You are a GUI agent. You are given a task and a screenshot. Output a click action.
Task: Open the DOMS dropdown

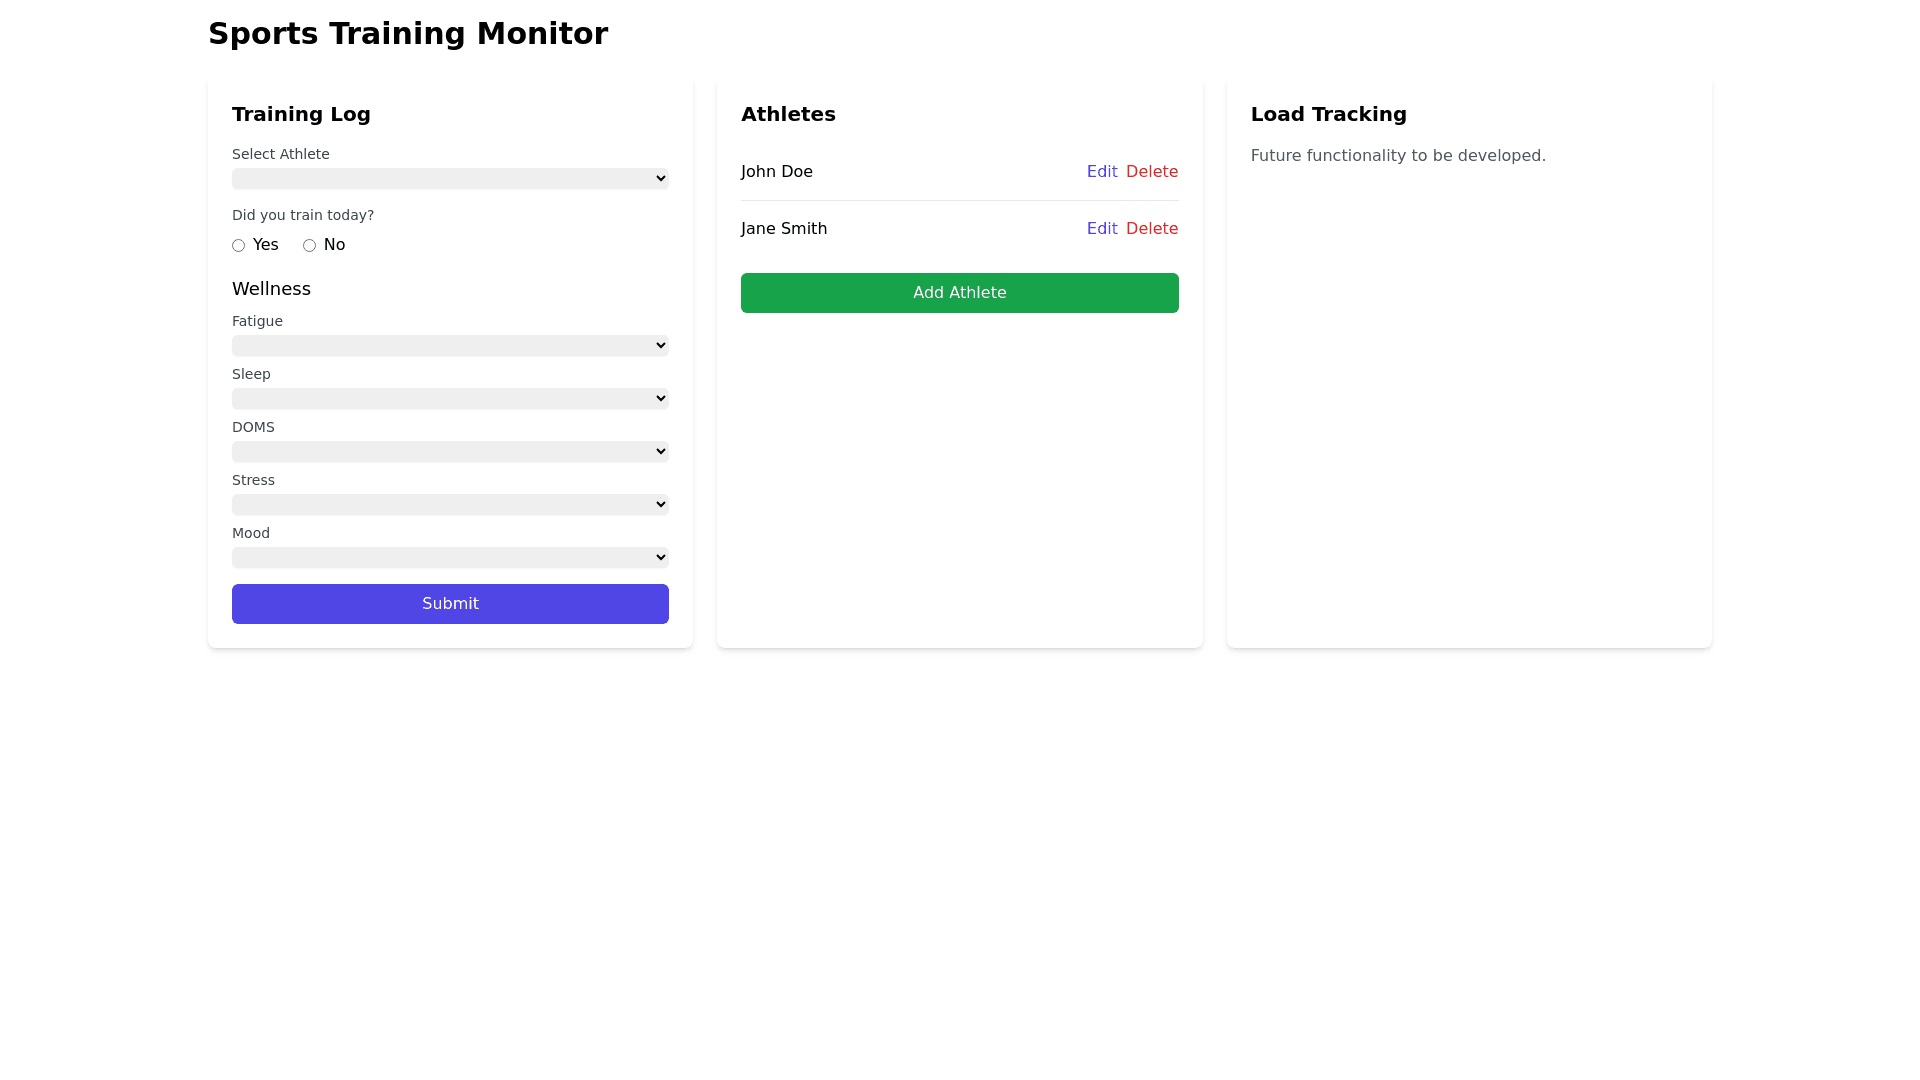[450, 451]
